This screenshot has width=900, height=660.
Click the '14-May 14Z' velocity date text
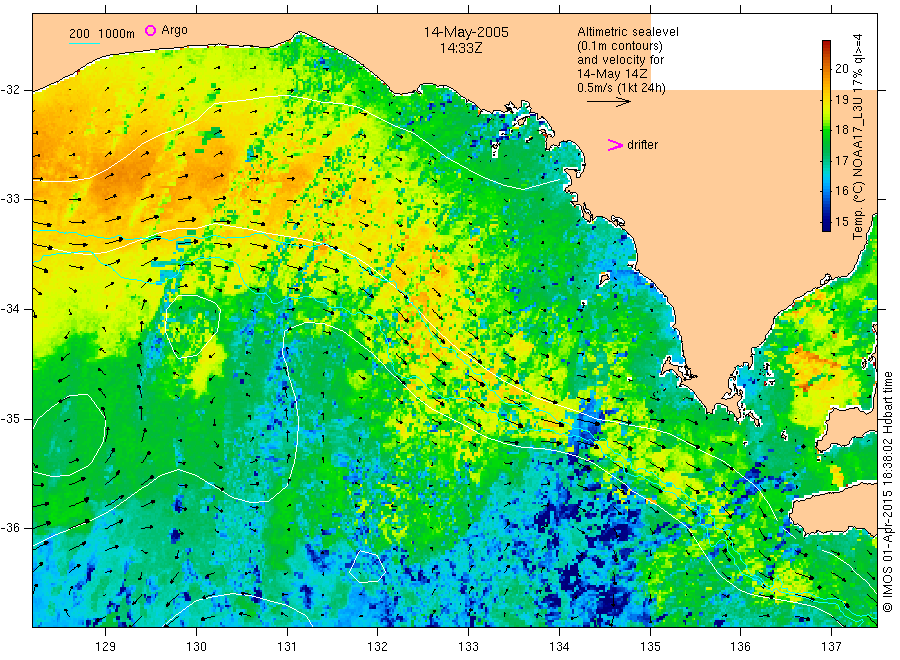(612, 74)
